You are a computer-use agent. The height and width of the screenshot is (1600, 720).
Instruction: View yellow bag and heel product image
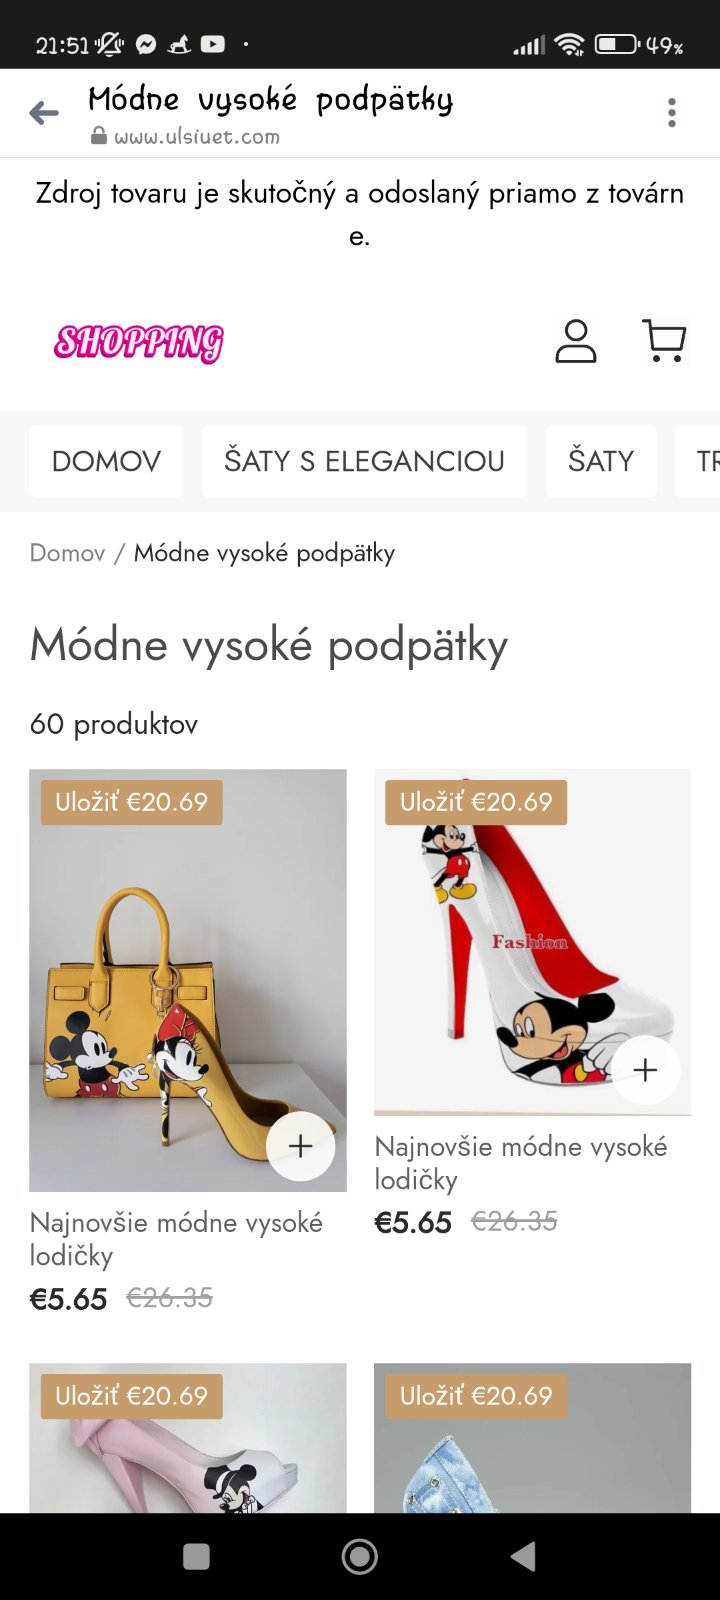tap(188, 980)
